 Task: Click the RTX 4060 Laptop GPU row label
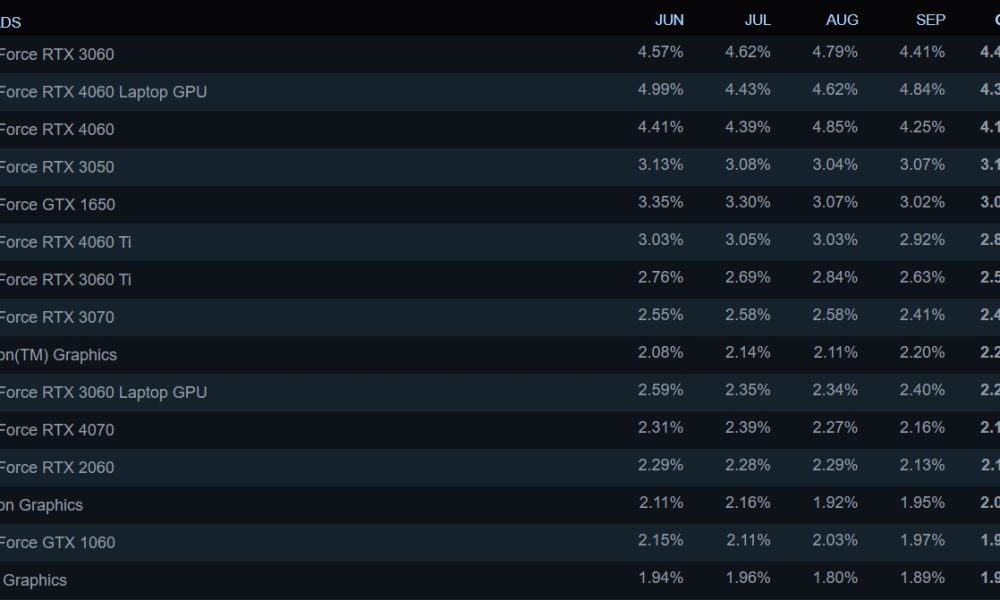click(103, 92)
